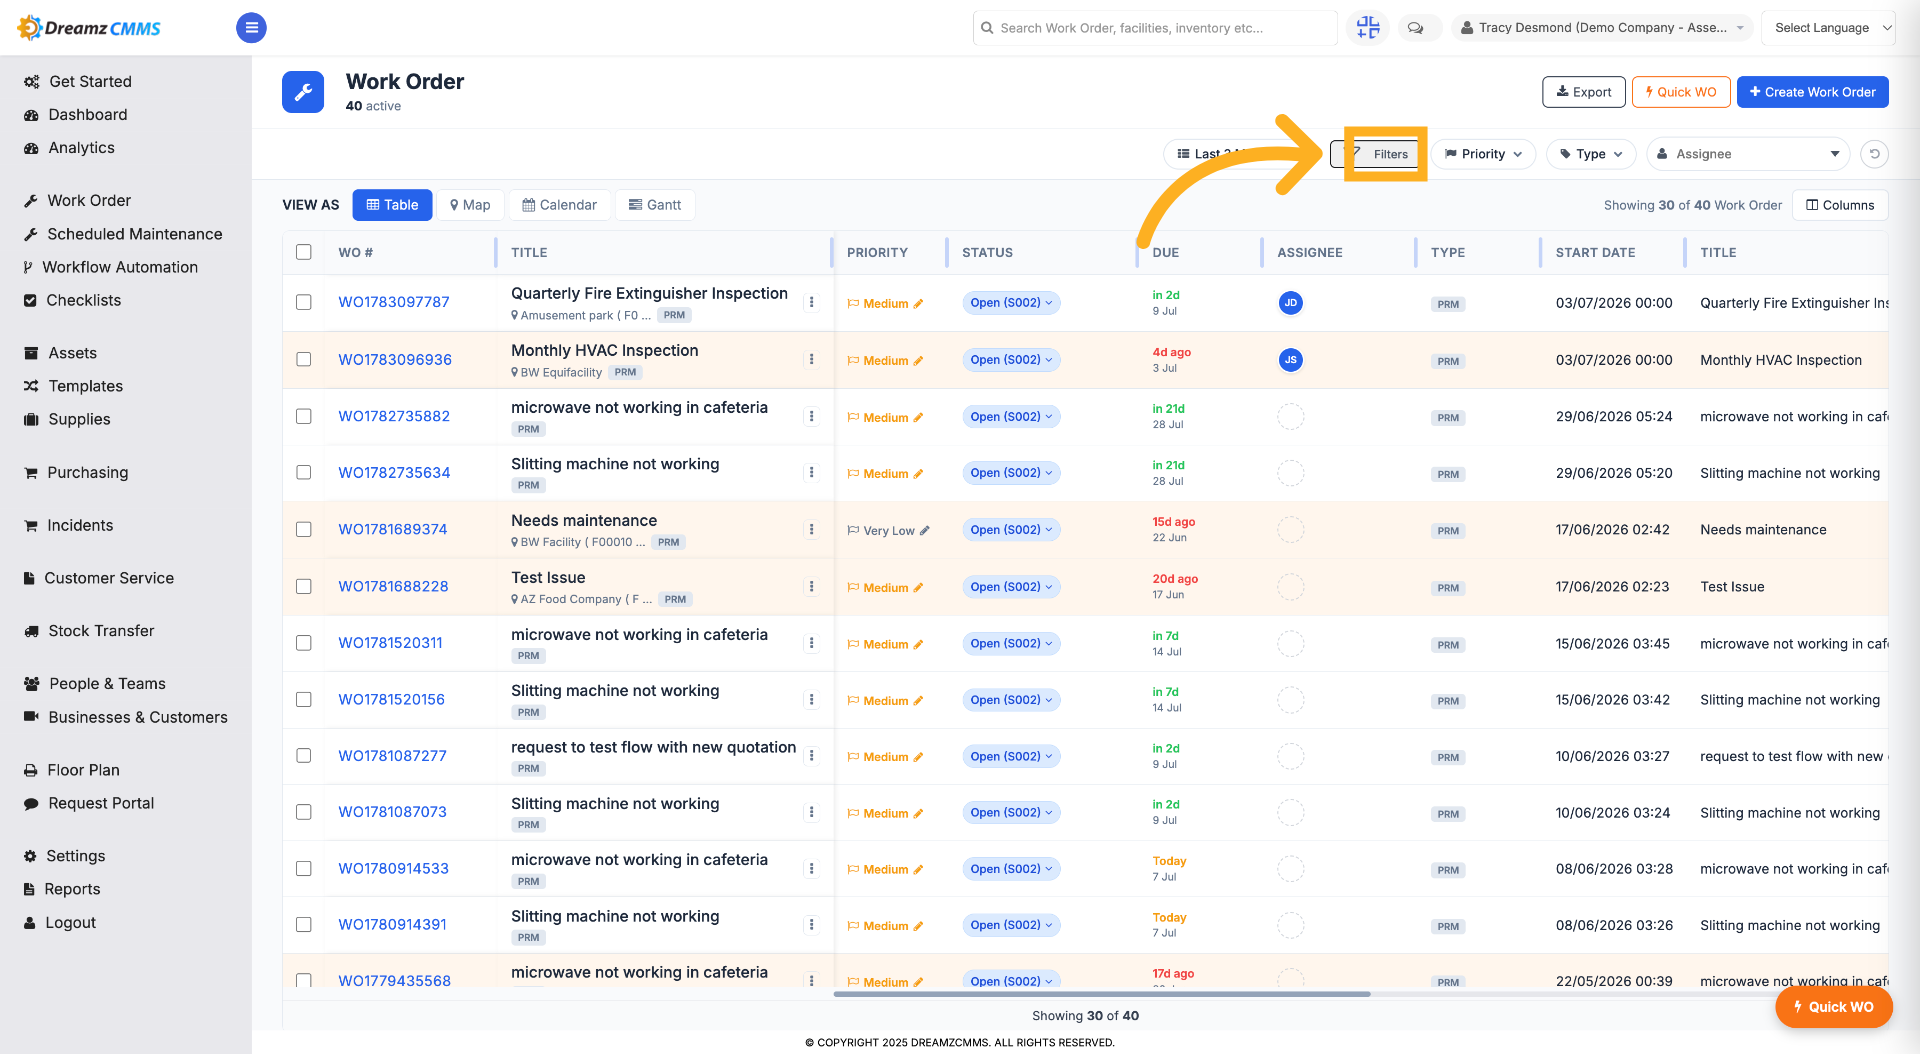Screen dimensions: 1920x1054
Task: Check the box for WO1782735634
Action: [304, 472]
